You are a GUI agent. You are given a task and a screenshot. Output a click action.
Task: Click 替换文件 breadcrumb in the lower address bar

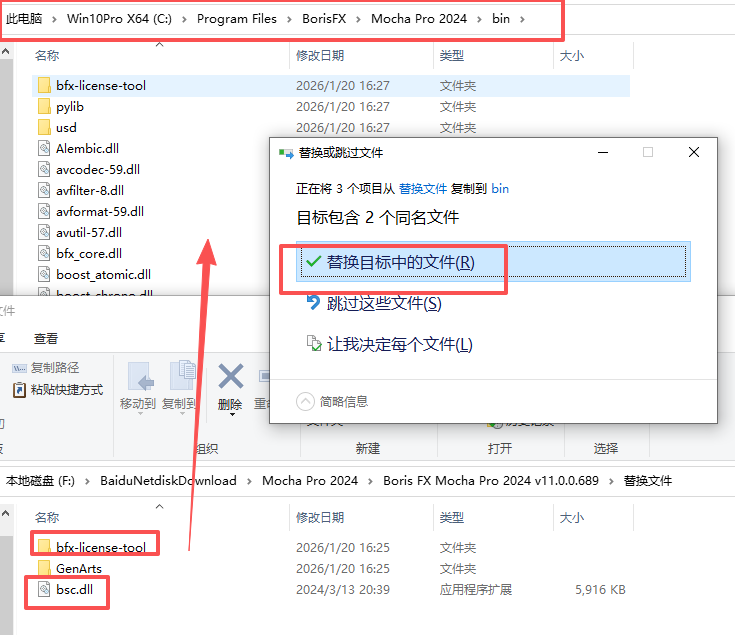tap(648, 481)
